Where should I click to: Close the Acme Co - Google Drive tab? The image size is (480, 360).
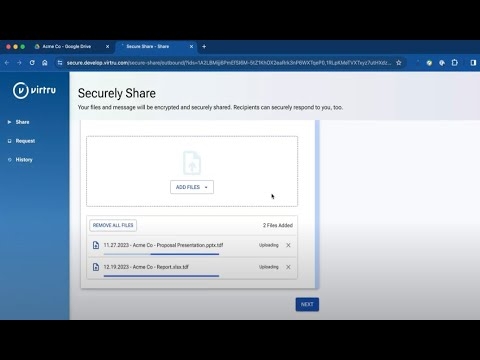[107, 47]
